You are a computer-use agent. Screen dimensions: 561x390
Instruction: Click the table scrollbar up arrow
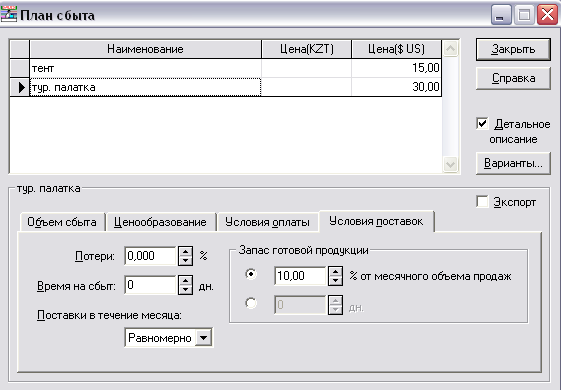coord(450,49)
